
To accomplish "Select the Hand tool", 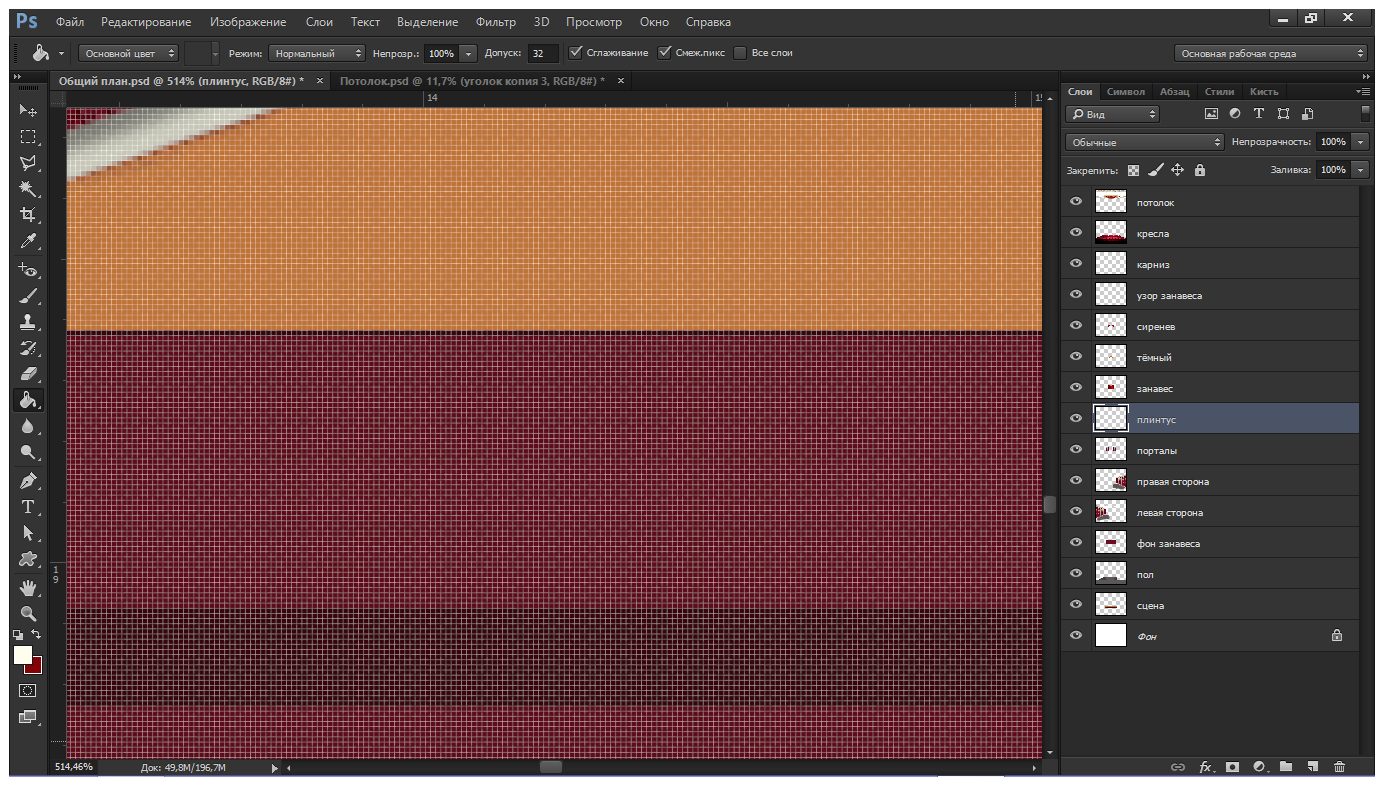I will (x=28, y=586).
